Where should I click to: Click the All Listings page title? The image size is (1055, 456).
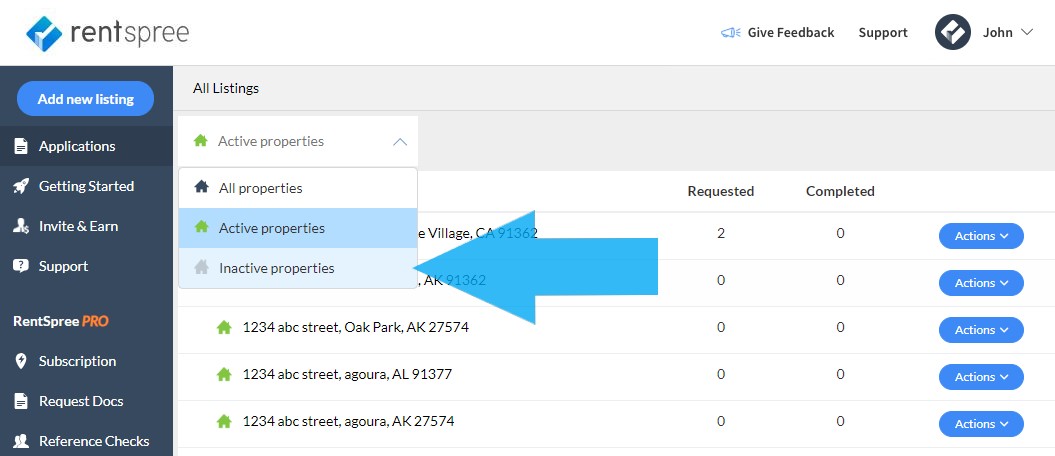[x=225, y=88]
